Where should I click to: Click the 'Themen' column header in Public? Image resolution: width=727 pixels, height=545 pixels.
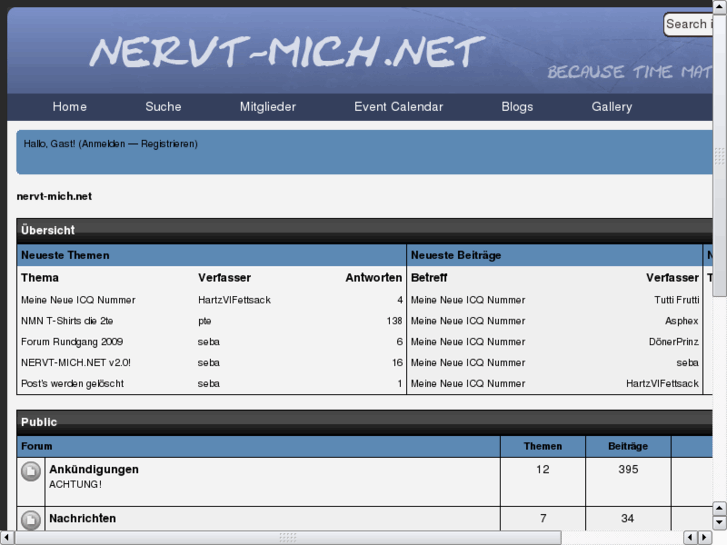[543, 446]
